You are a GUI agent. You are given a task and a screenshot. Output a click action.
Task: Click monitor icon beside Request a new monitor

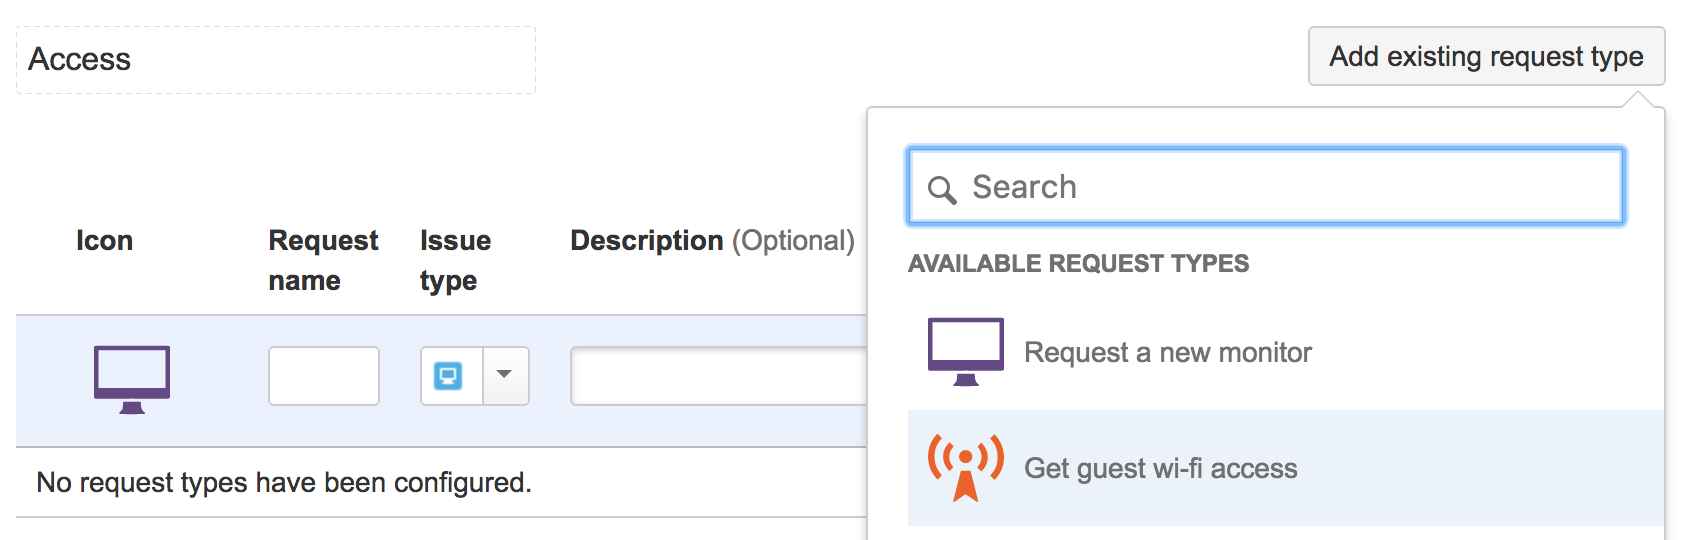click(x=965, y=351)
